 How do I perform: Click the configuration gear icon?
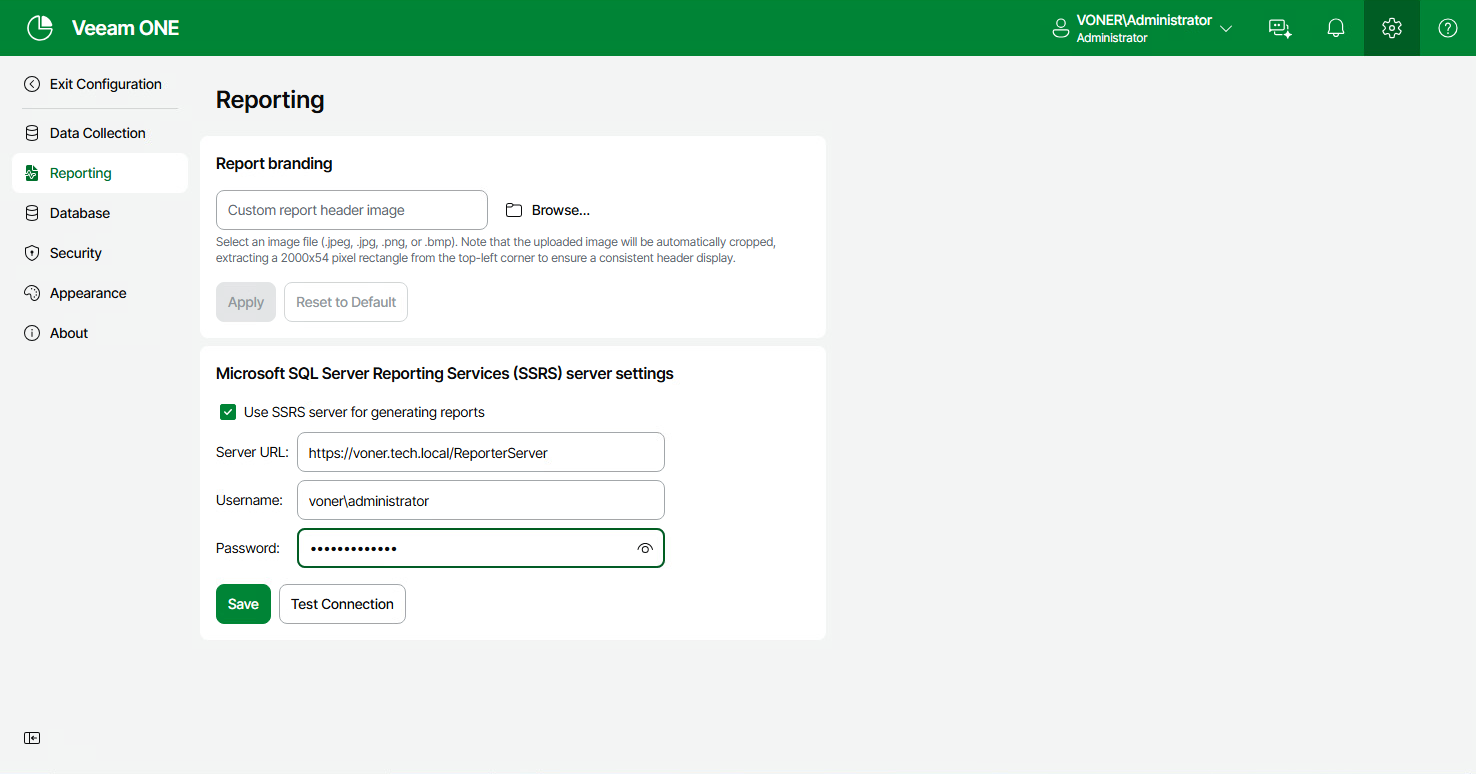(1392, 28)
